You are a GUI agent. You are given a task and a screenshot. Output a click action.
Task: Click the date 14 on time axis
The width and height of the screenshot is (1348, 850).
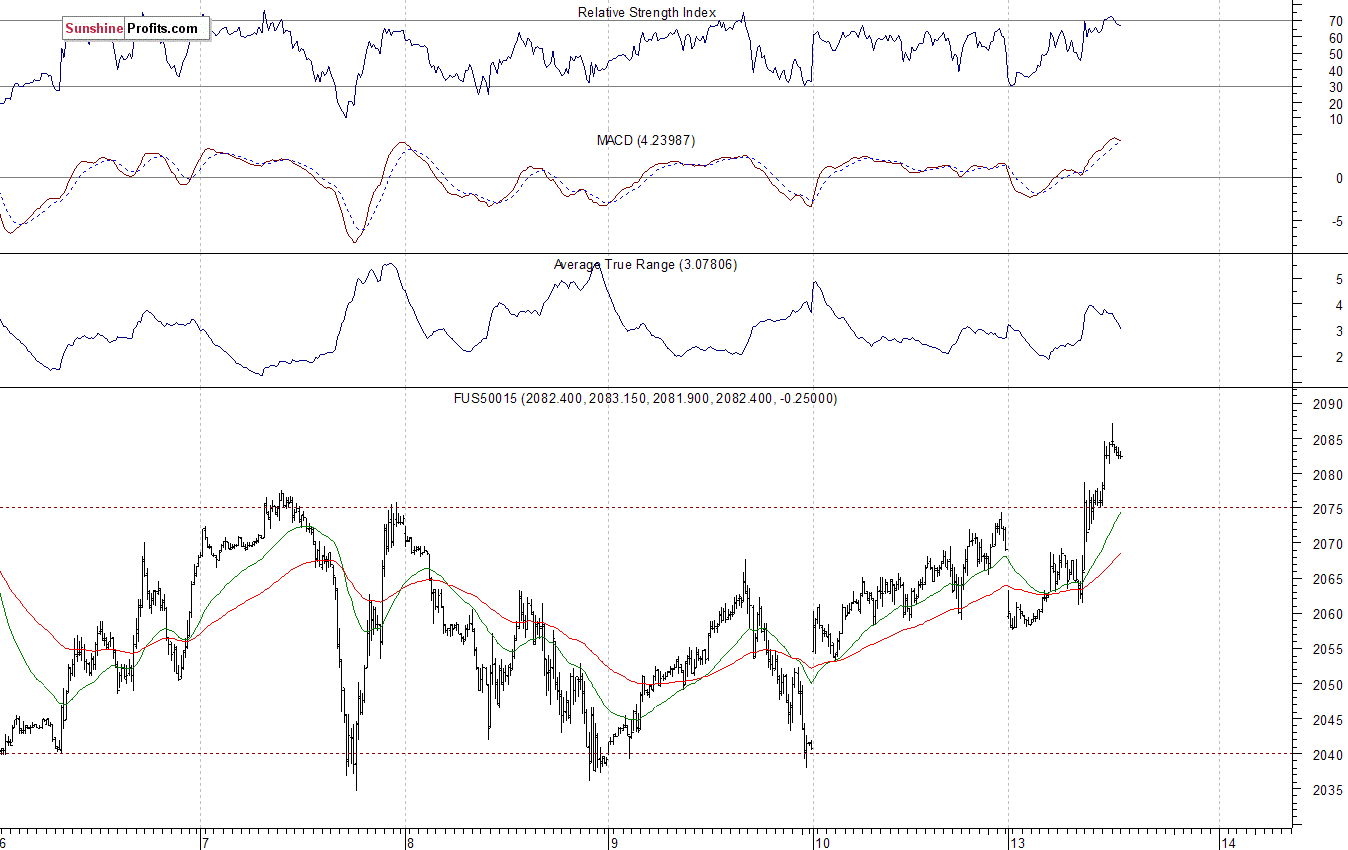[1228, 843]
